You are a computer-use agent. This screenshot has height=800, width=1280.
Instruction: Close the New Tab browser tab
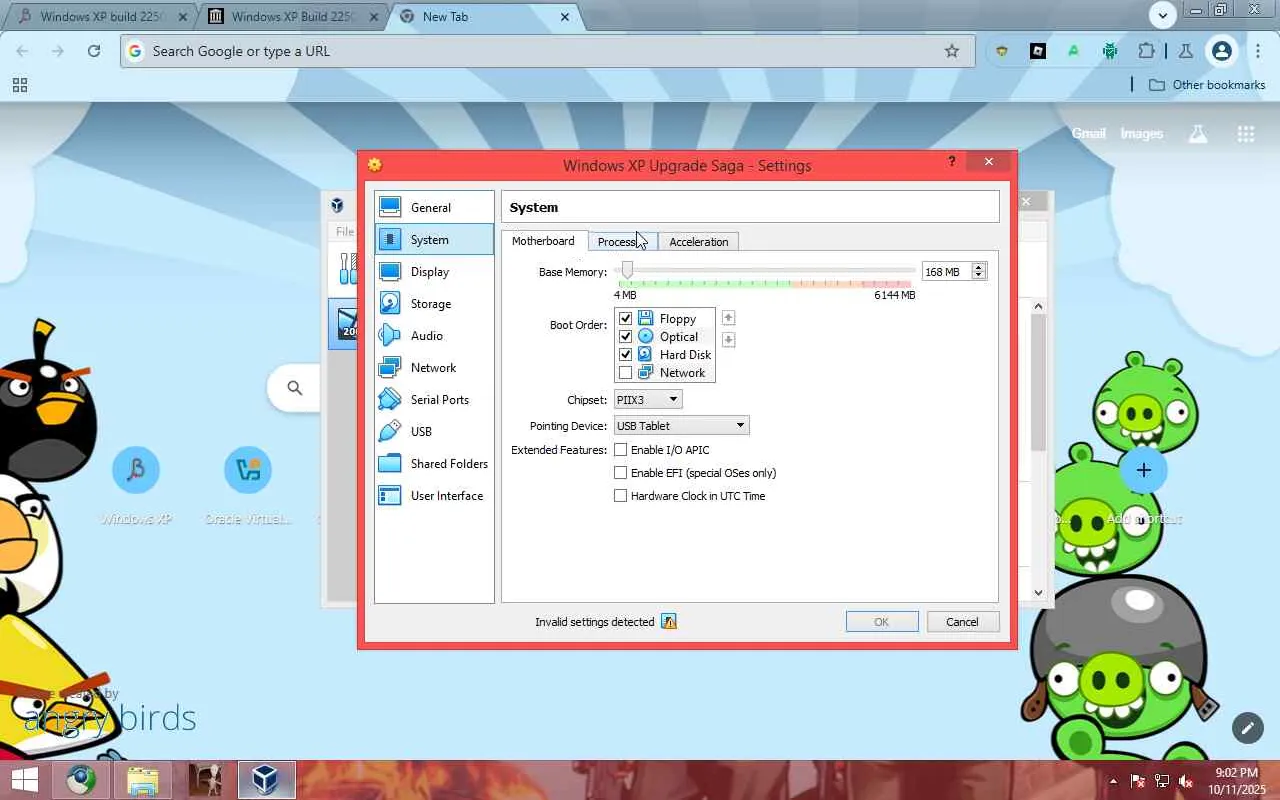[x=565, y=17]
